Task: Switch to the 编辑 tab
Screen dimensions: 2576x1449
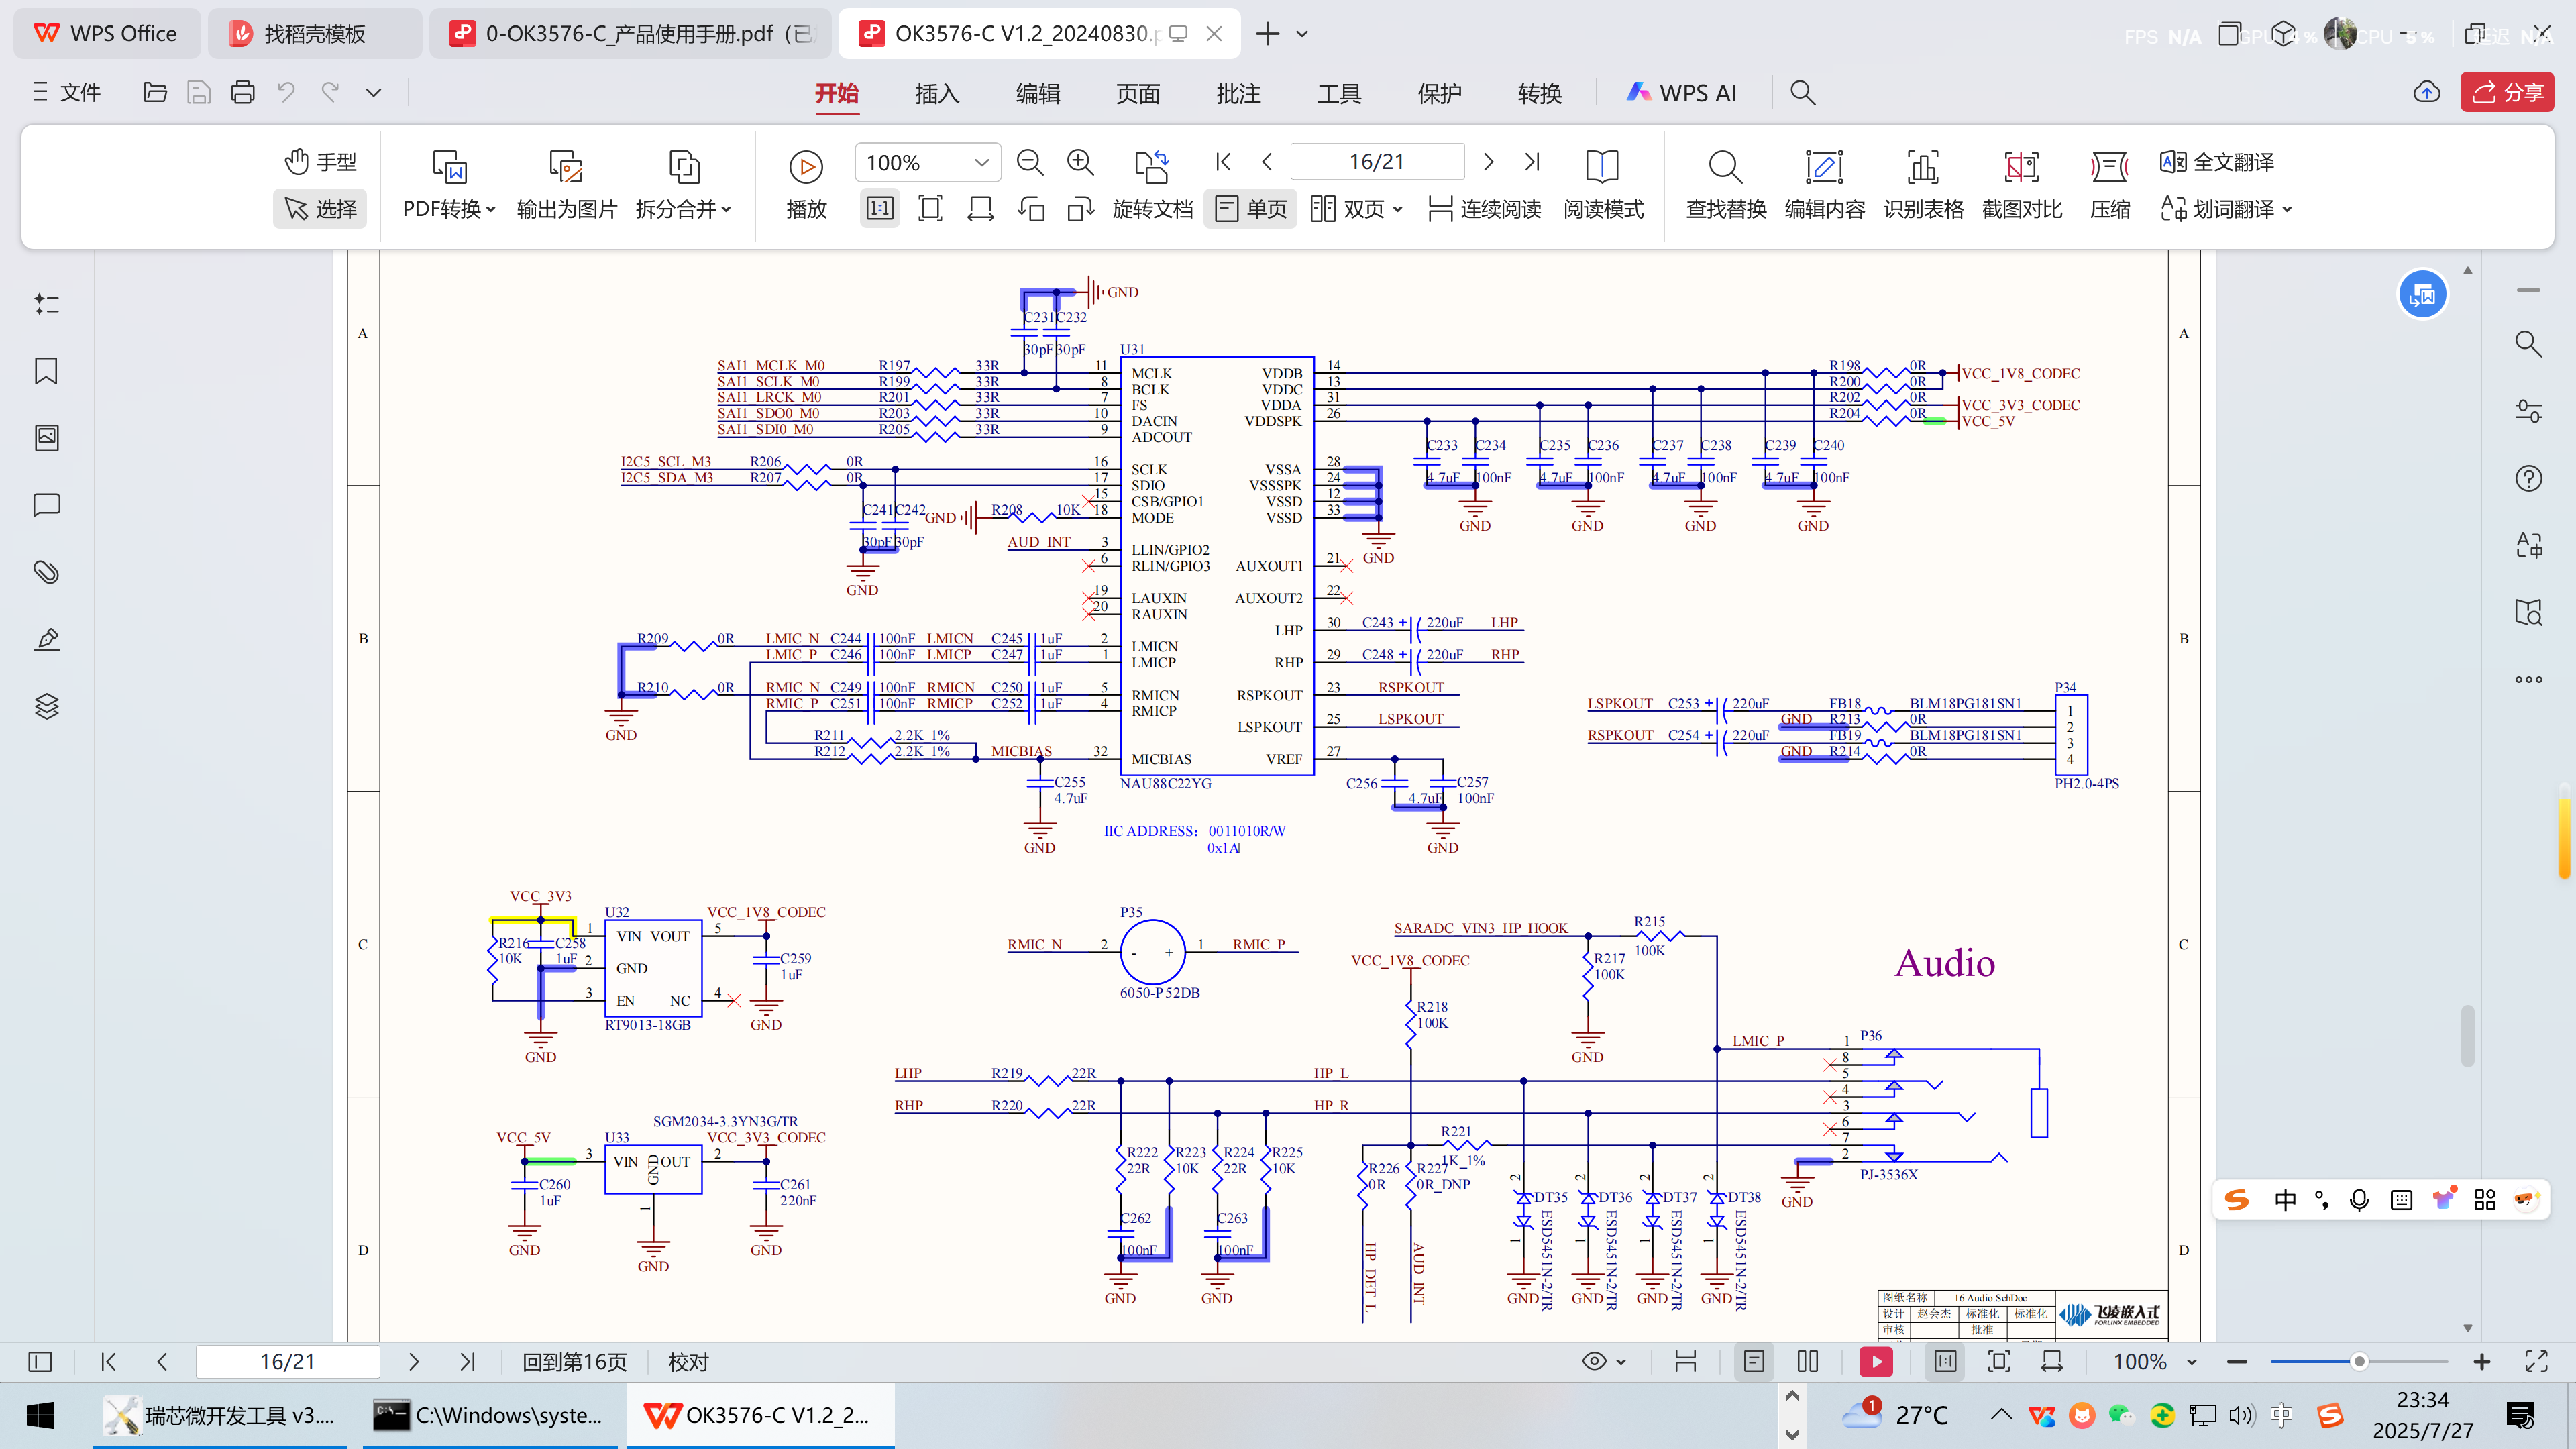Action: 1038,93
